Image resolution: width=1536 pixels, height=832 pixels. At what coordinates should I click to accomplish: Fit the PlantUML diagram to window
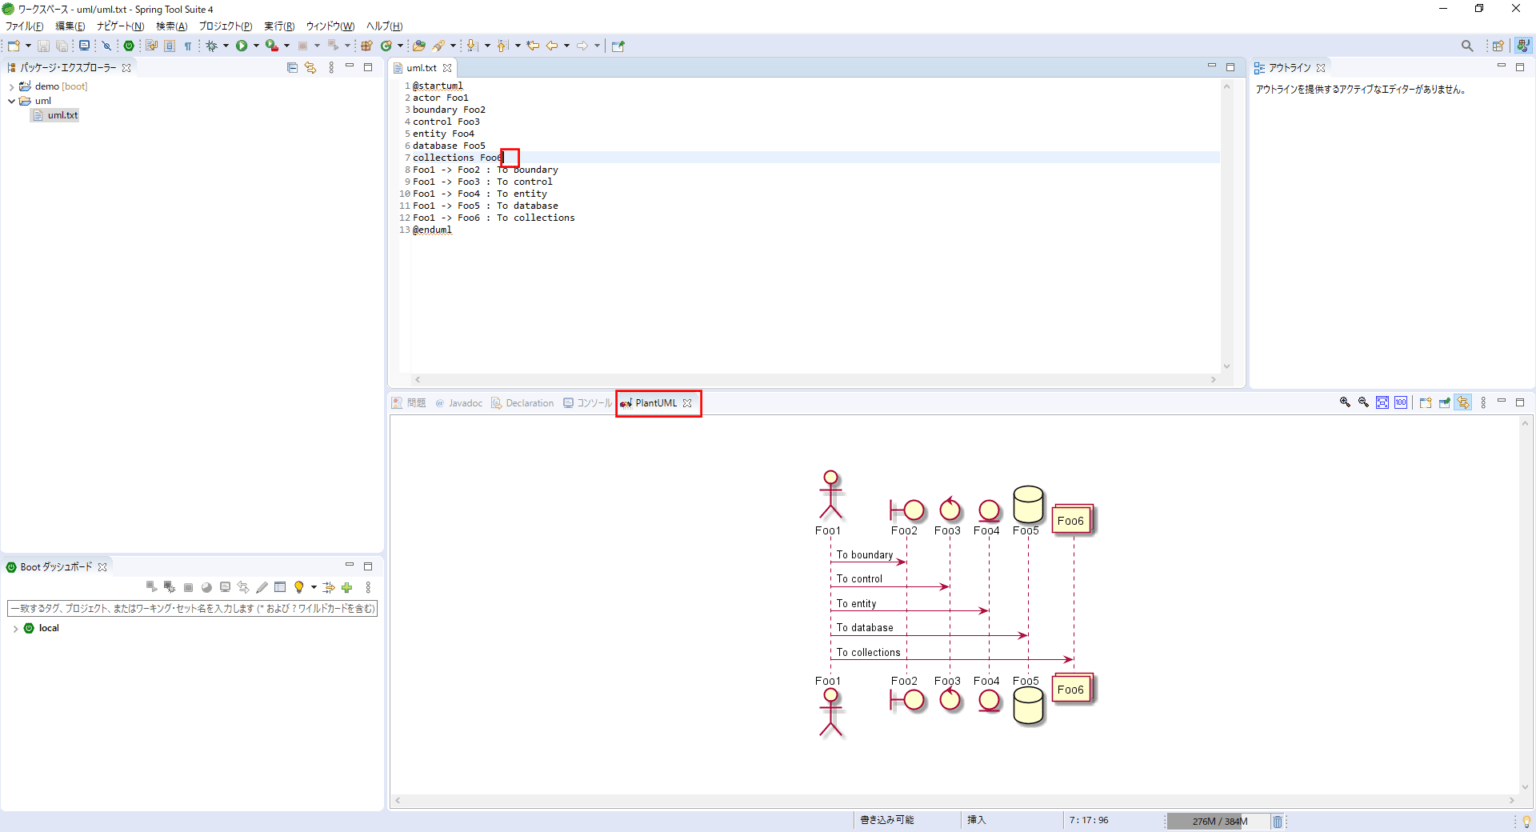point(1381,402)
